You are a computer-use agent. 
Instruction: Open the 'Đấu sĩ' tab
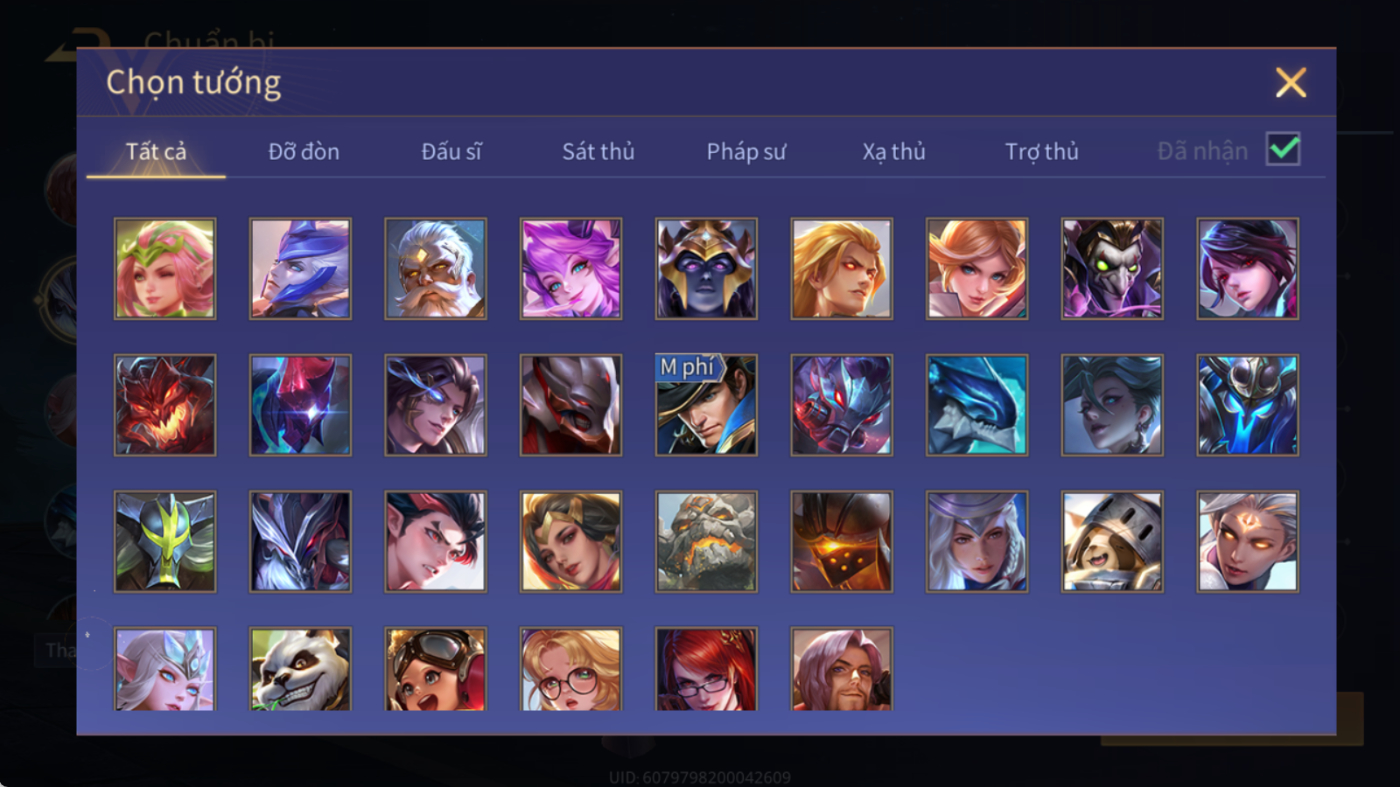[x=451, y=152]
